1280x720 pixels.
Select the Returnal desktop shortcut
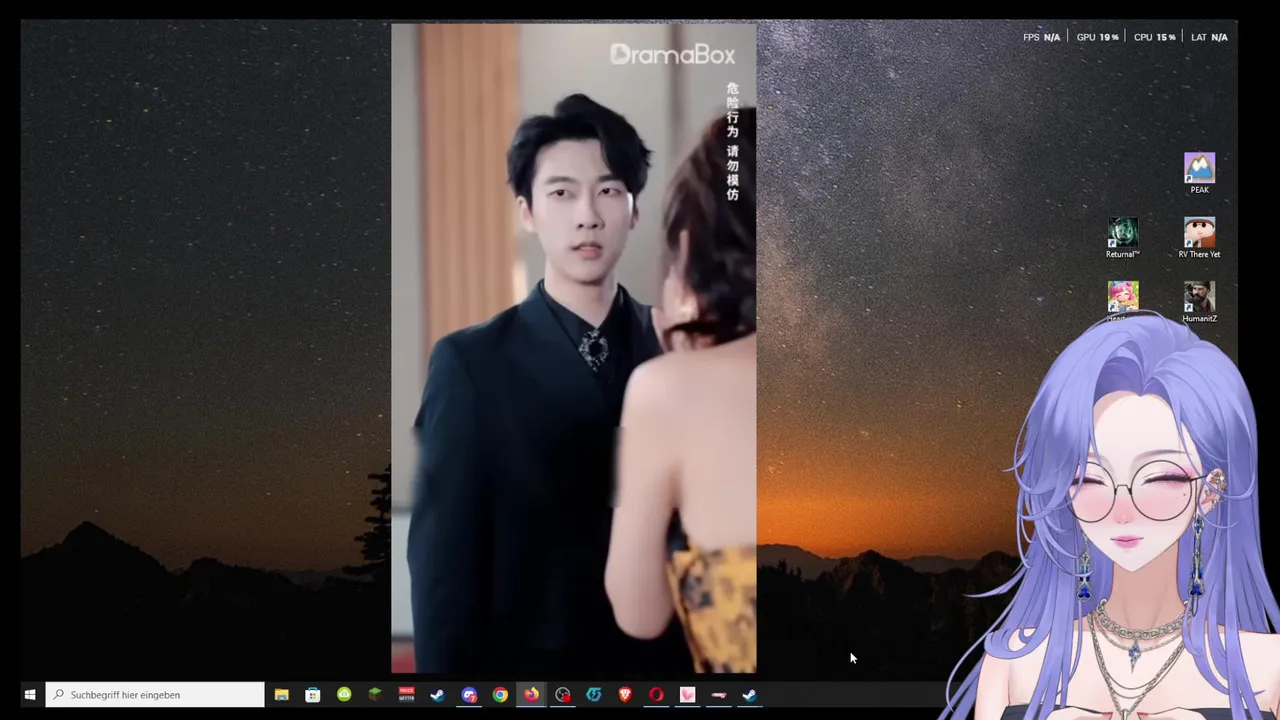pos(1122,238)
